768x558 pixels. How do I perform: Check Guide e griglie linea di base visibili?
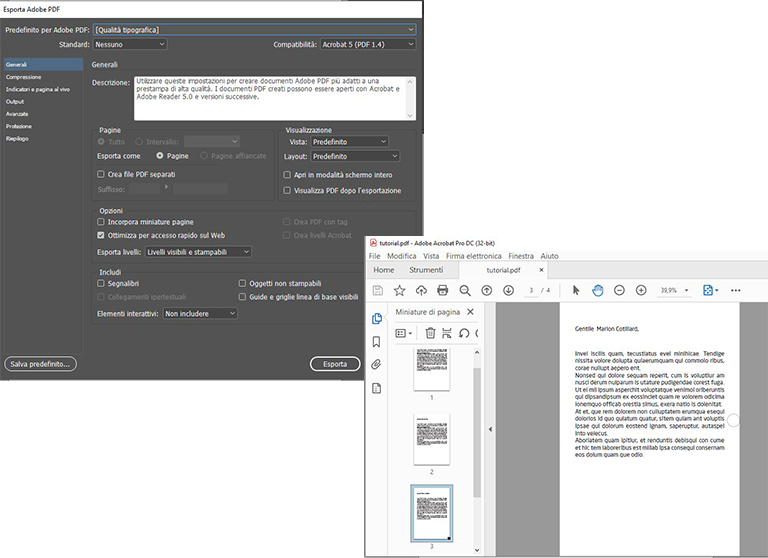[x=242, y=296]
